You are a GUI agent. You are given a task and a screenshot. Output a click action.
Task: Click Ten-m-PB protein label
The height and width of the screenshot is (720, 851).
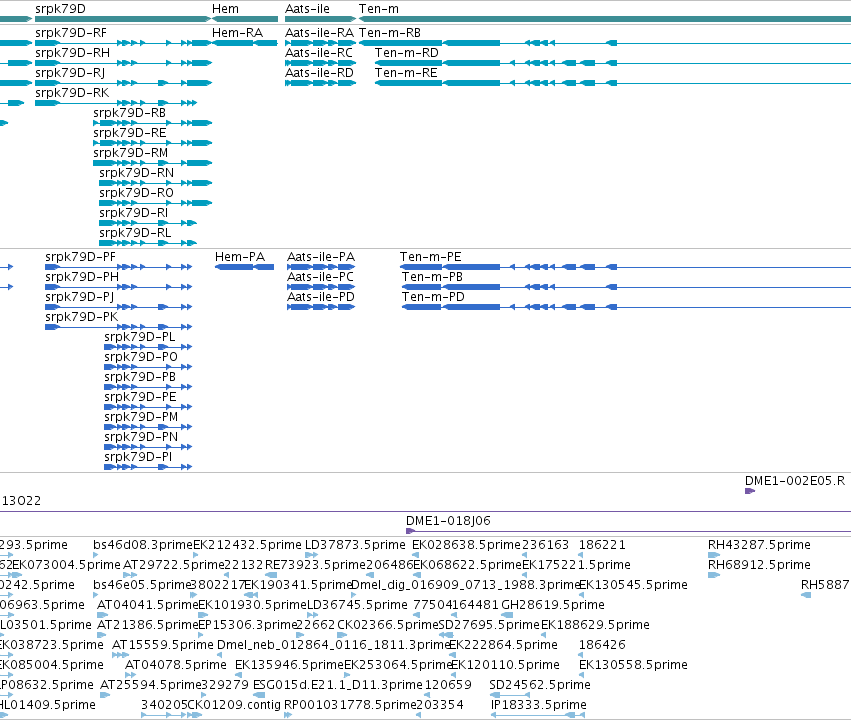coord(432,277)
